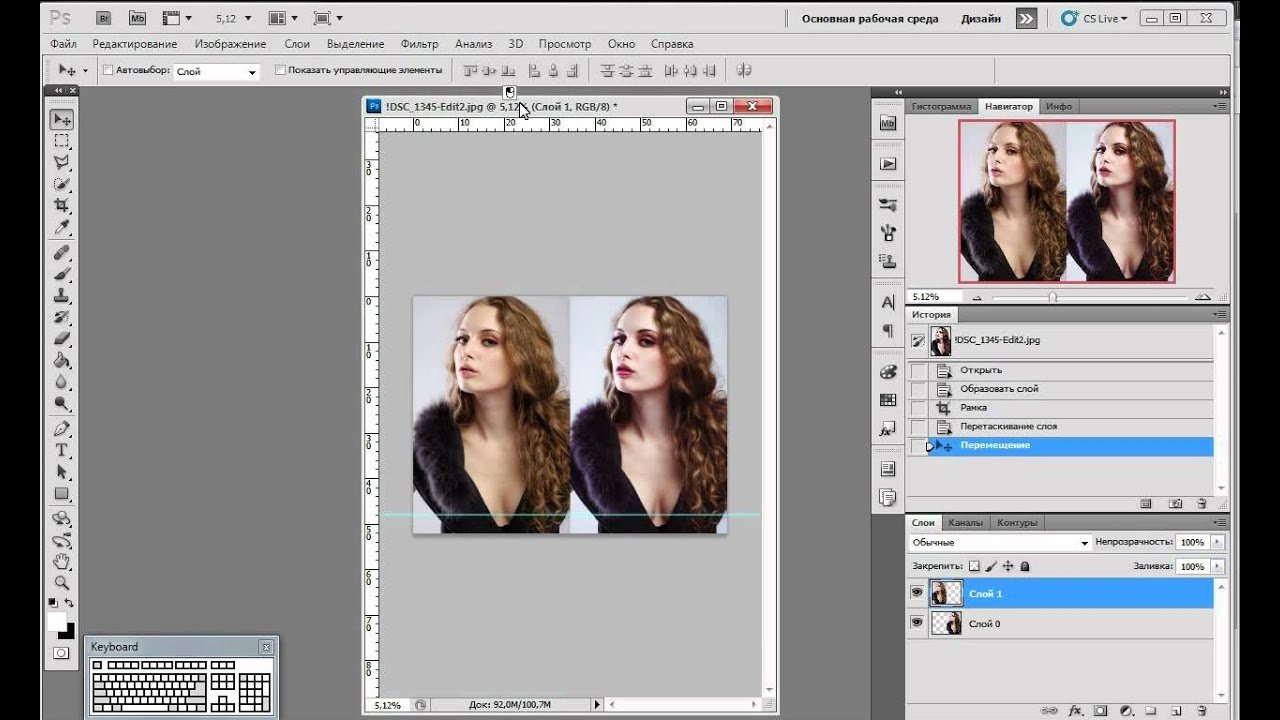Toggle lock image pixels brush icon
Screen dimensions: 1280x720
coord(991,566)
